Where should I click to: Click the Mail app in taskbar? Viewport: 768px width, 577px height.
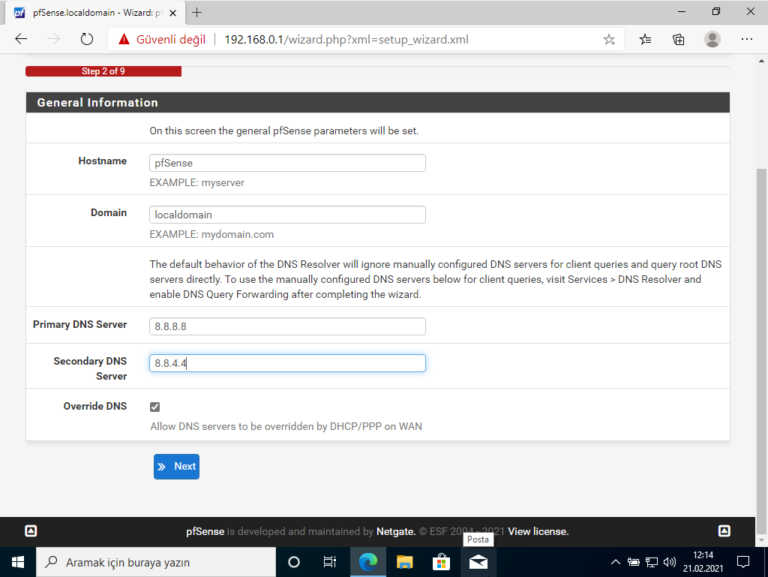[477, 562]
